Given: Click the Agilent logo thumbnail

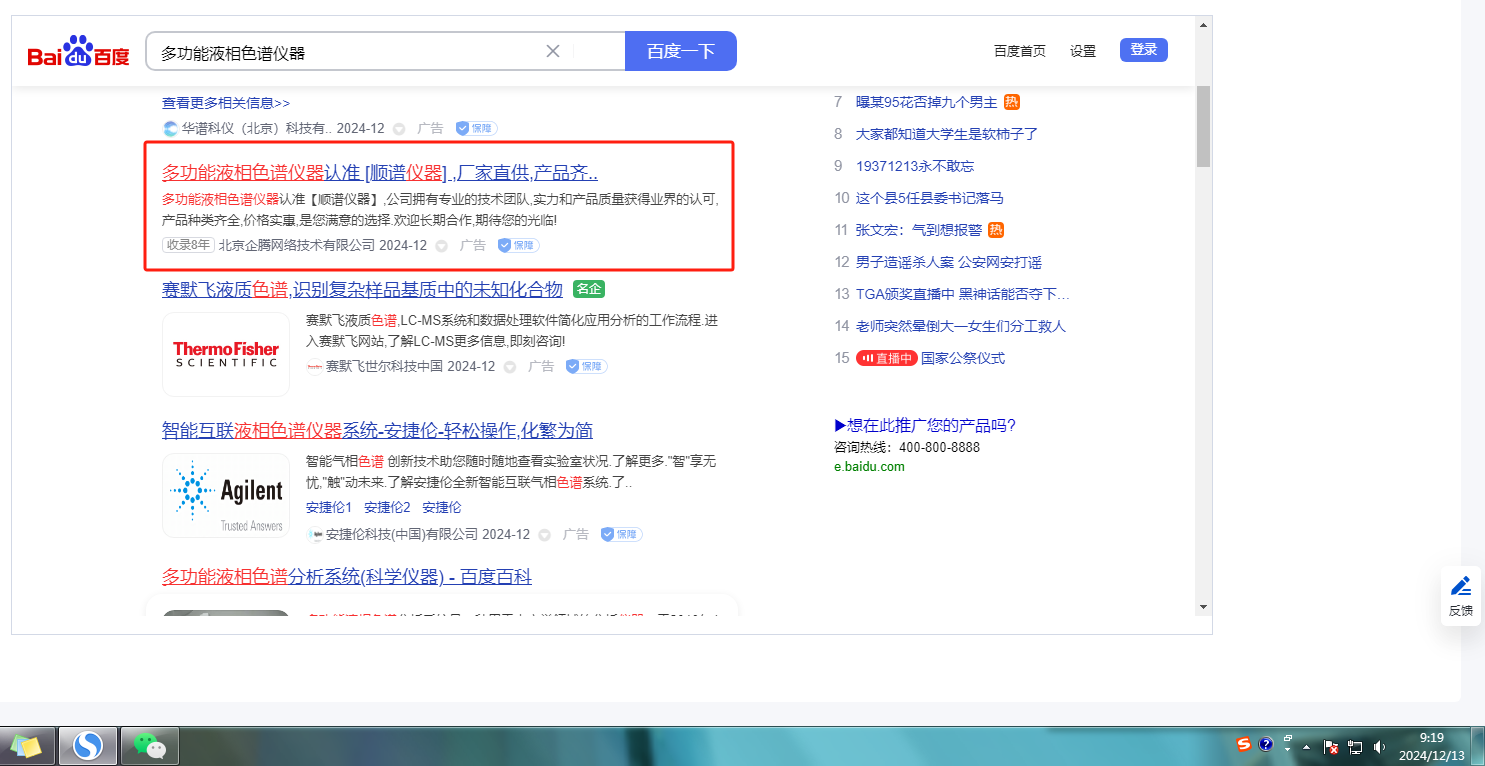Looking at the screenshot, I should (226, 496).
